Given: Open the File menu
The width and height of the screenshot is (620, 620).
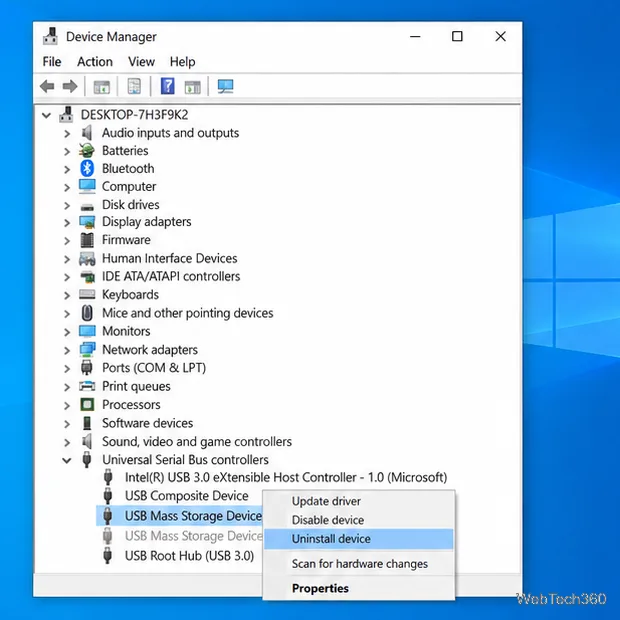Looking at the screenshot, I should pos(52,62).
